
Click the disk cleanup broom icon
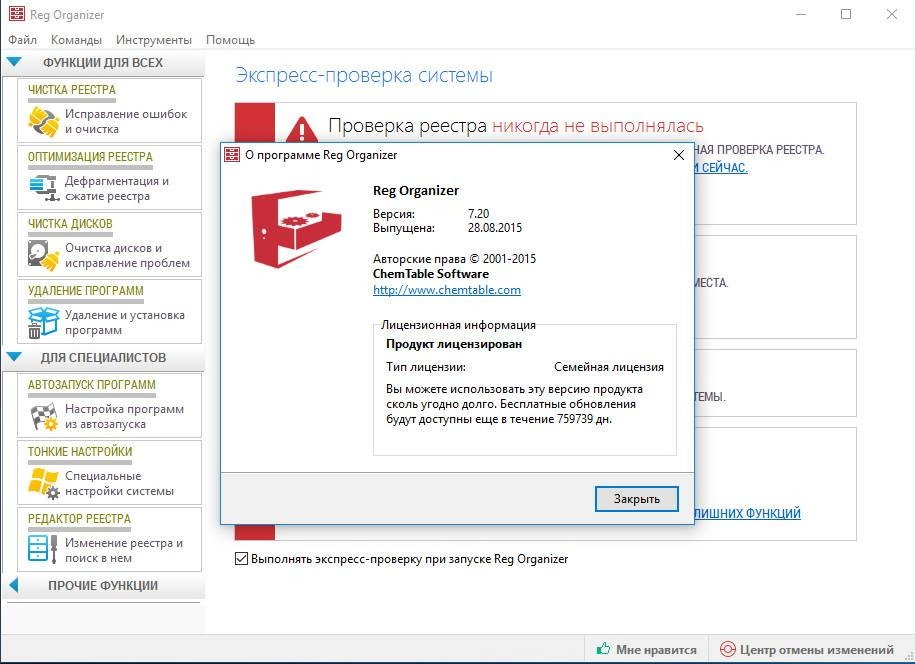tap(43, 256)
